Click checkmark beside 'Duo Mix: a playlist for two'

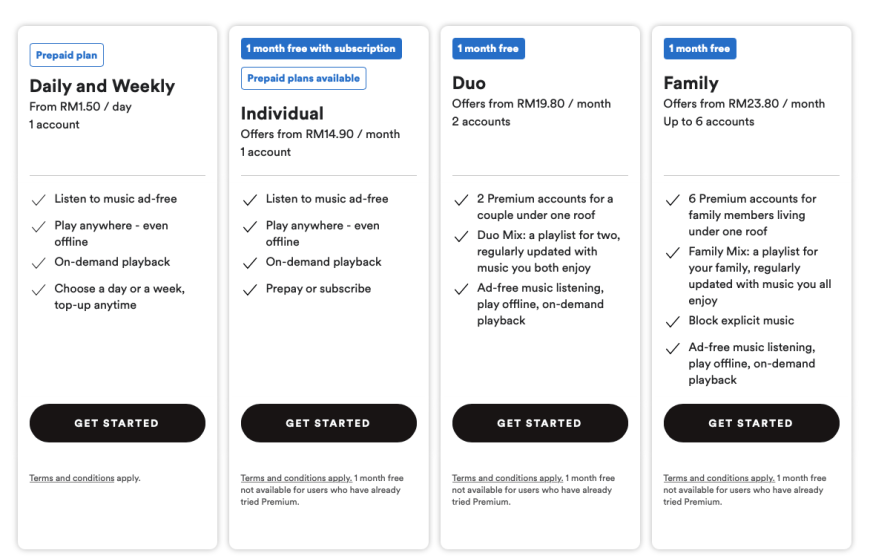(x=461, y=236)
